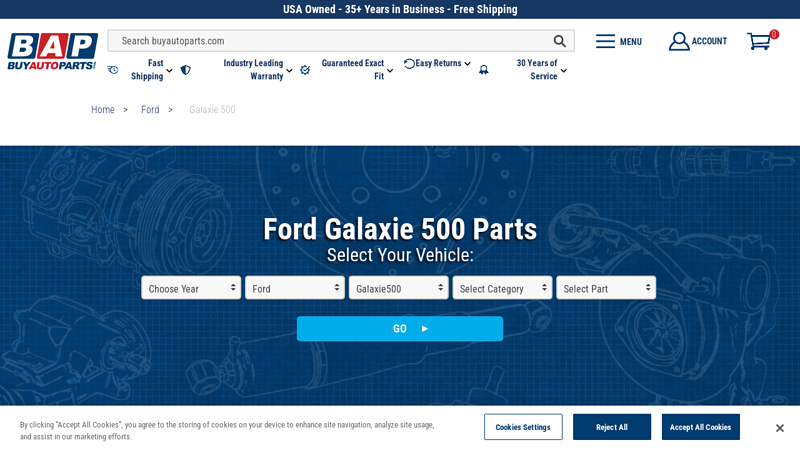Open the Select Category dropdown
The image size is (800, 450).
click(x=502, y=288)
